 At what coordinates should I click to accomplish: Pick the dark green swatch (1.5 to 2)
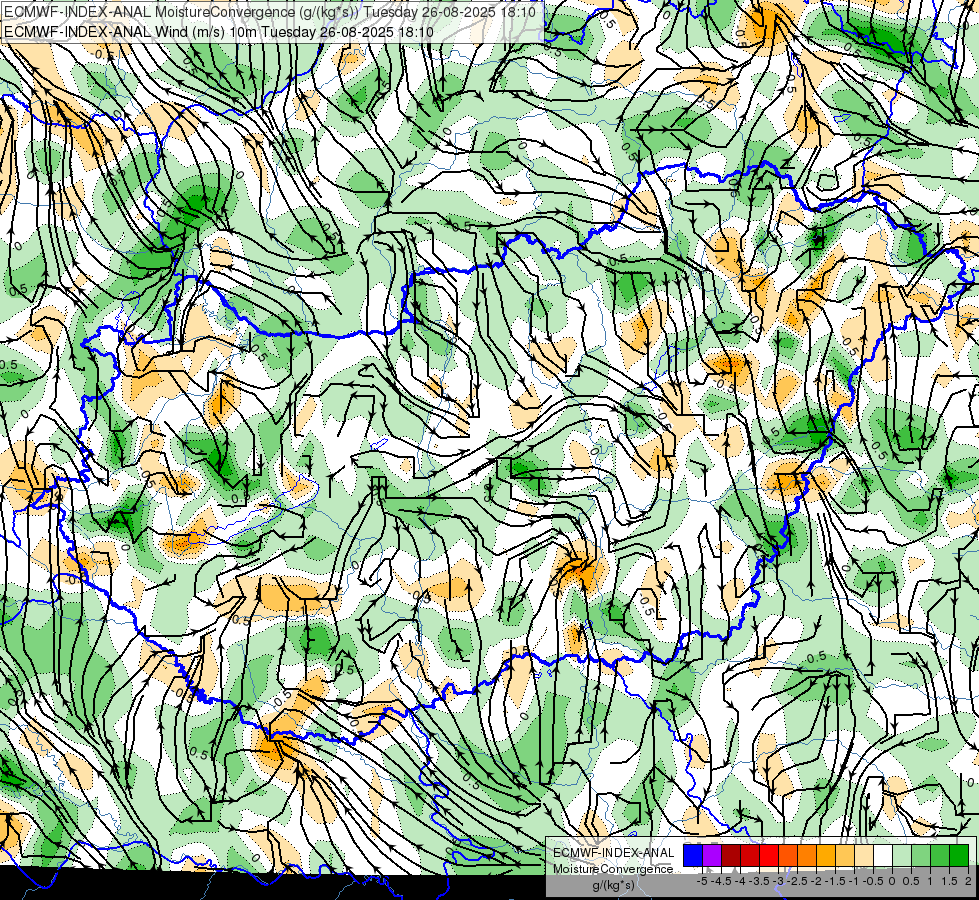click(x=958, y=855)
